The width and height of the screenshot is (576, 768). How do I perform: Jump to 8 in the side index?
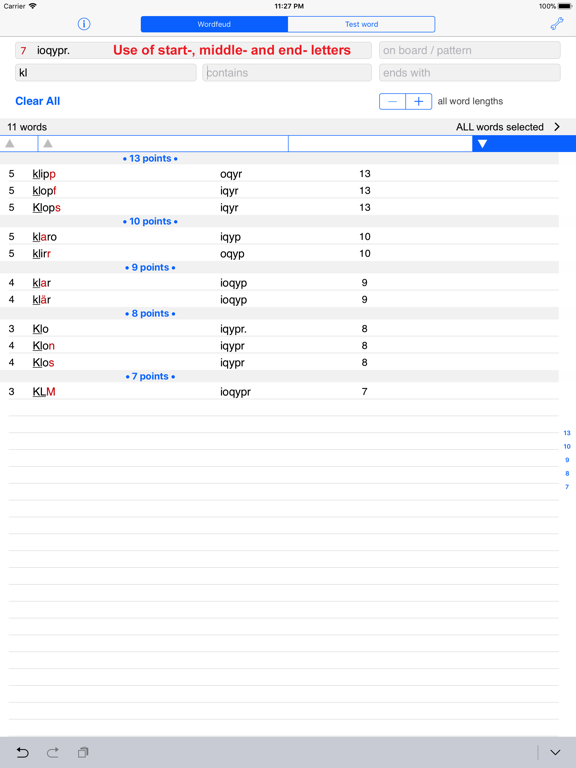567,473
